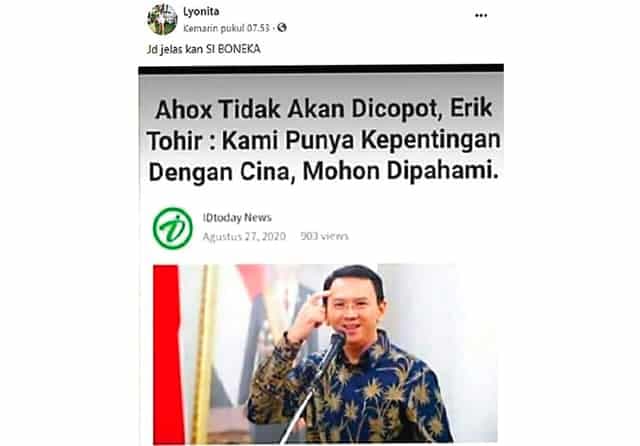
Task: Click the Kemarin pukul 07.53 timestamp
Action: [227, 28]
